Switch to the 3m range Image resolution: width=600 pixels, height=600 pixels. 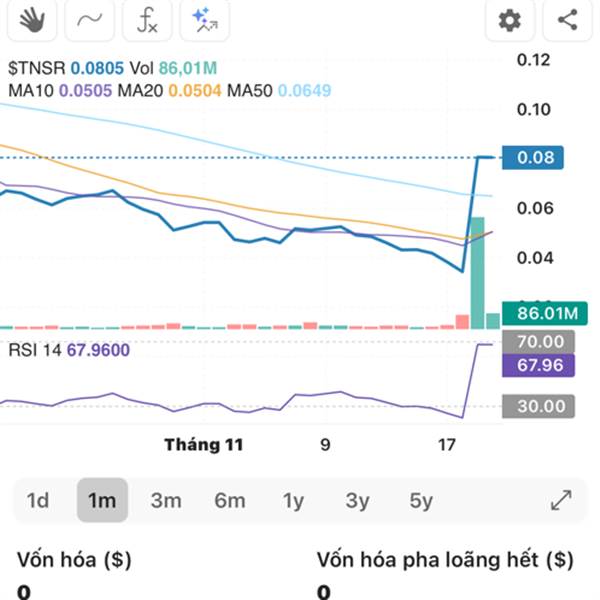pyautogui.click(x=165, y=500)
